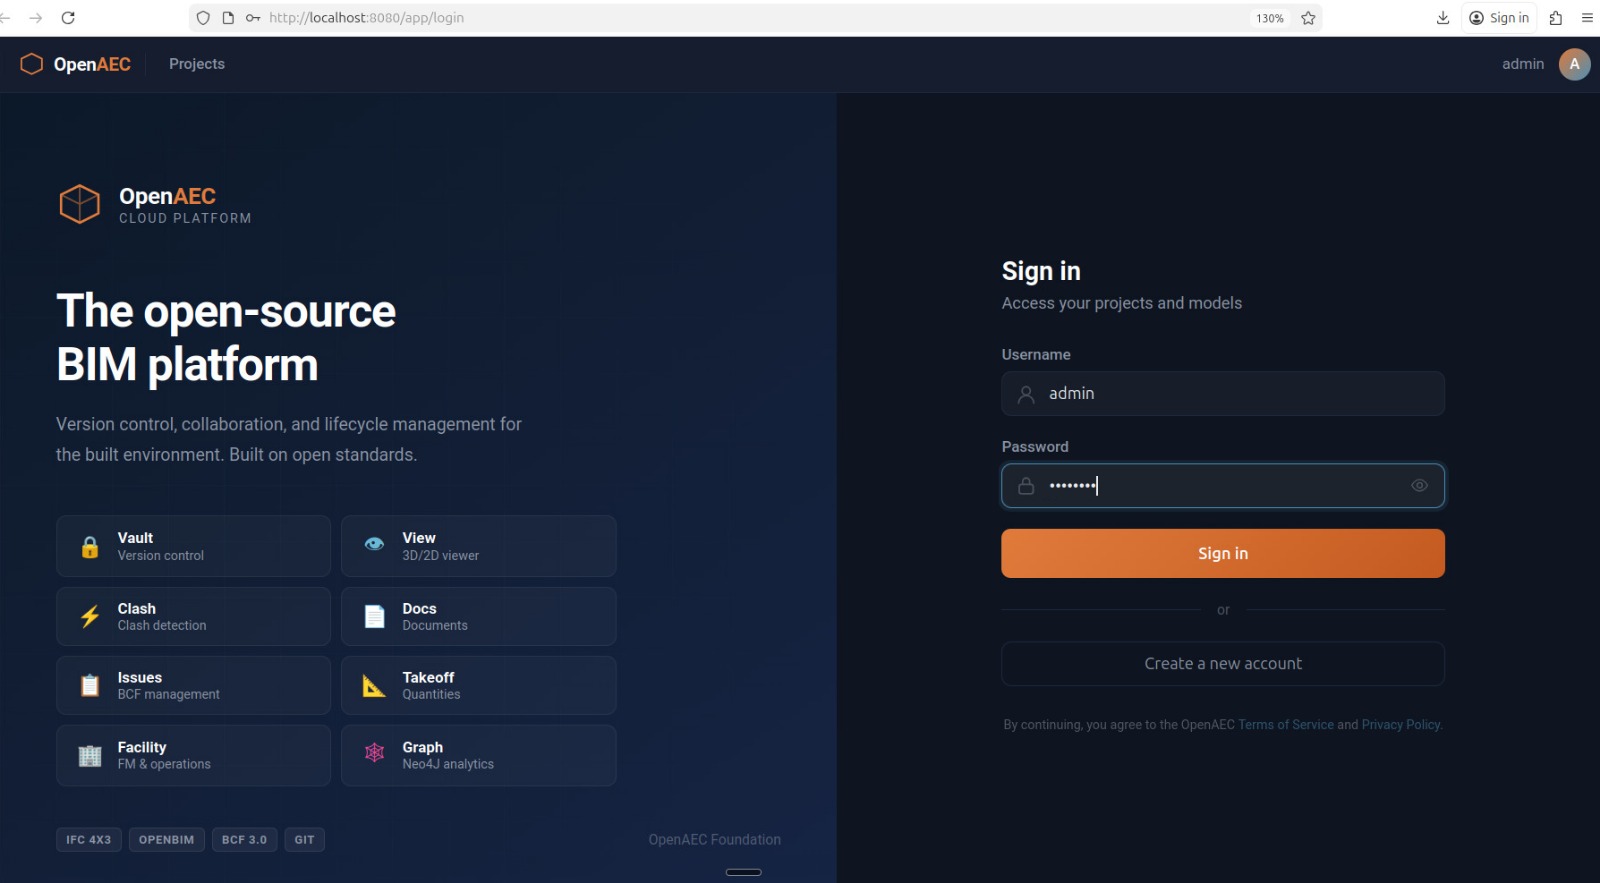Click the OpenAEC hexagon logo in navbar
The width and height of the screenshot is (1600, 883).
32,64
